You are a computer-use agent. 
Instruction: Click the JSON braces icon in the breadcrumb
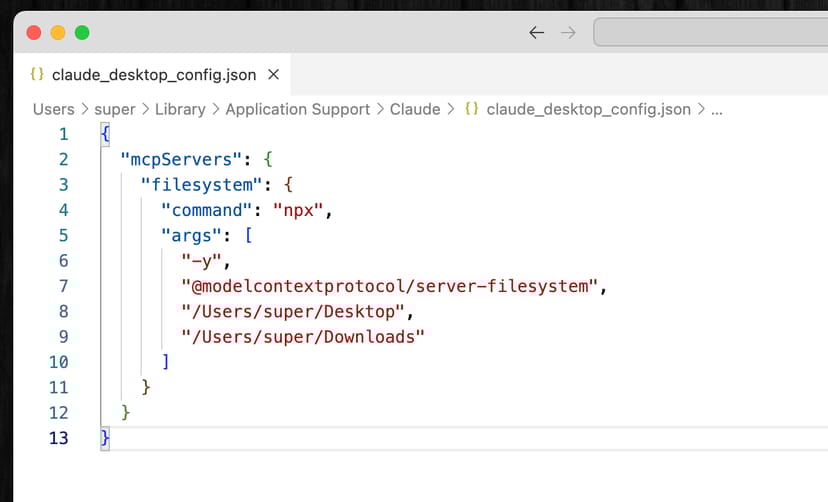tap(471, 109)
